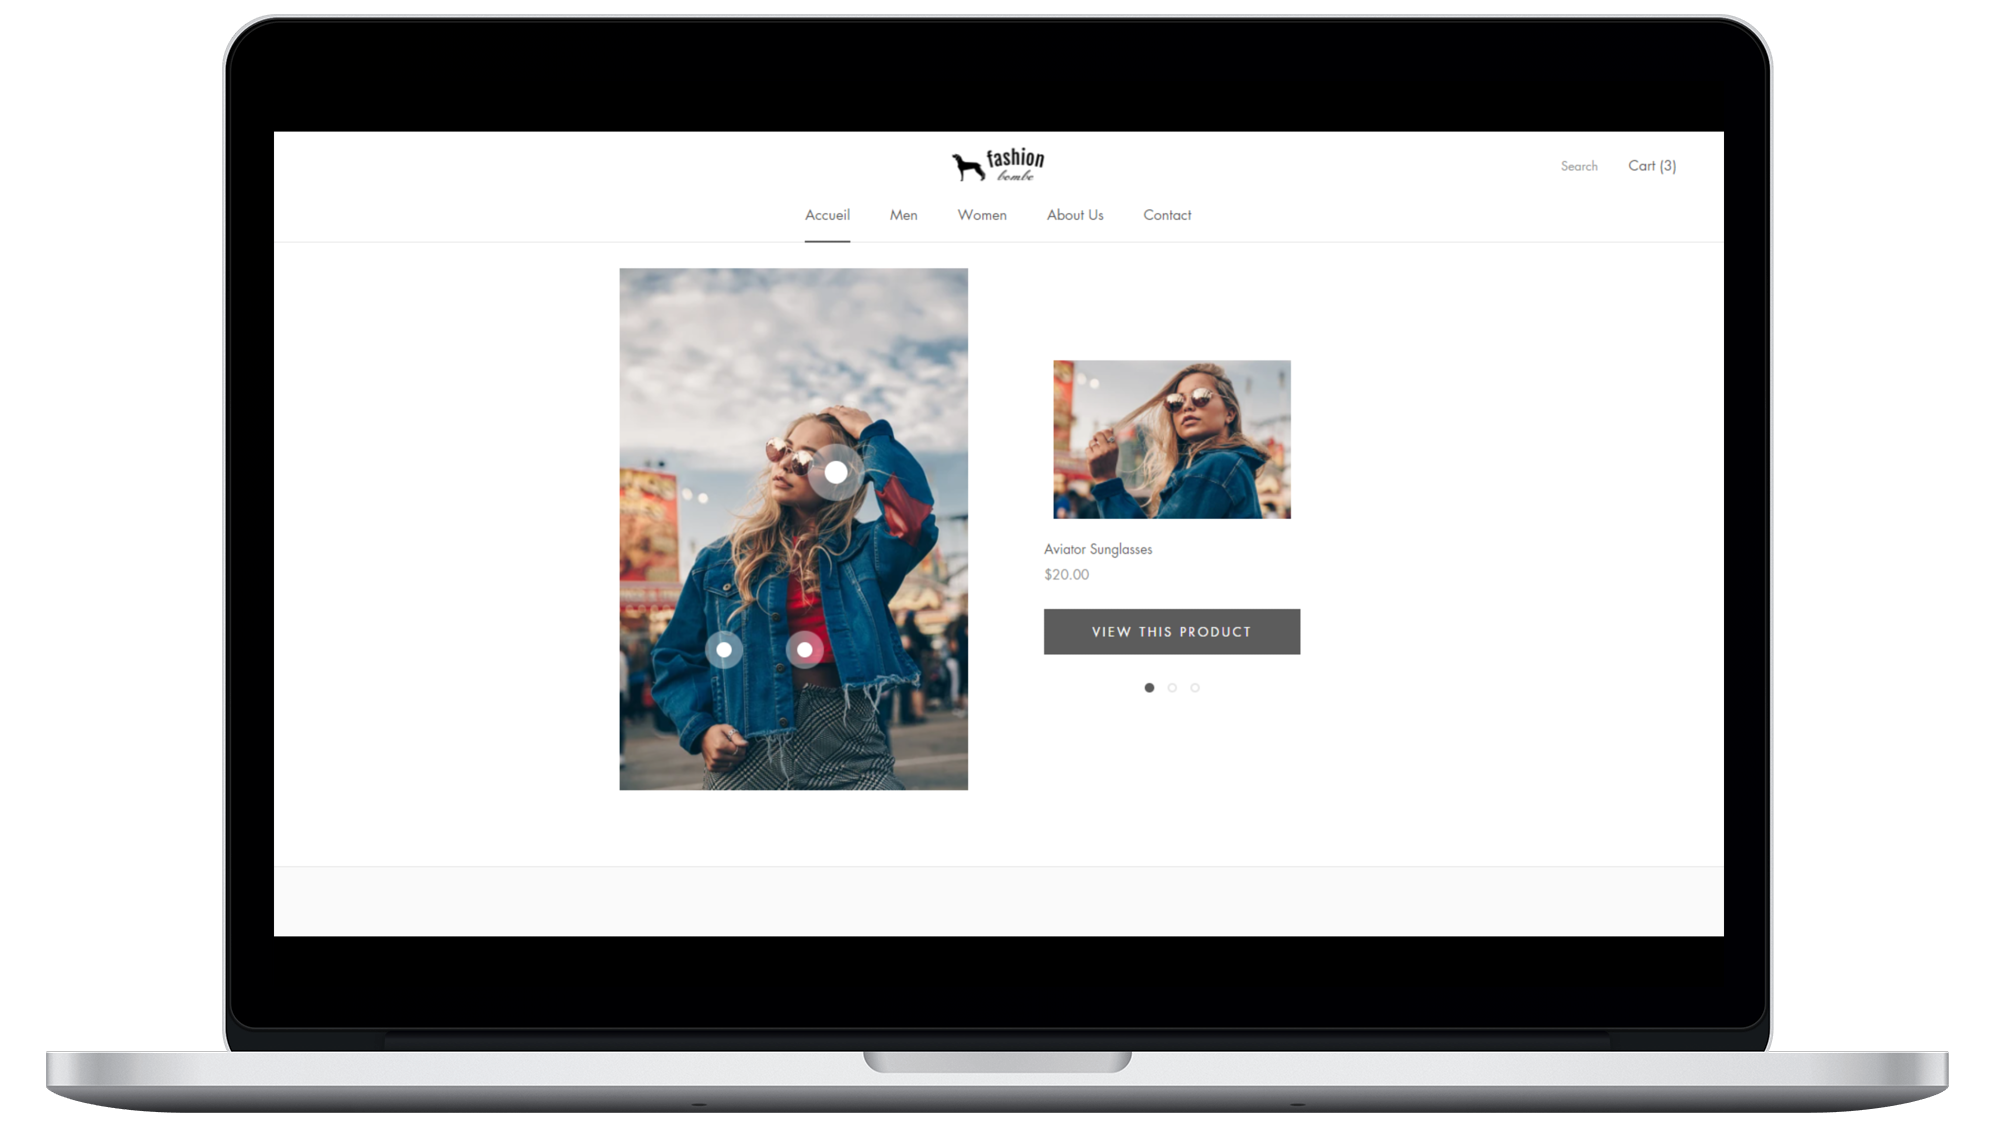Click the Cart icon showing 3 items
Image resolution: width=1997 pixels, height=1127 pixels.
point(1651,166)
